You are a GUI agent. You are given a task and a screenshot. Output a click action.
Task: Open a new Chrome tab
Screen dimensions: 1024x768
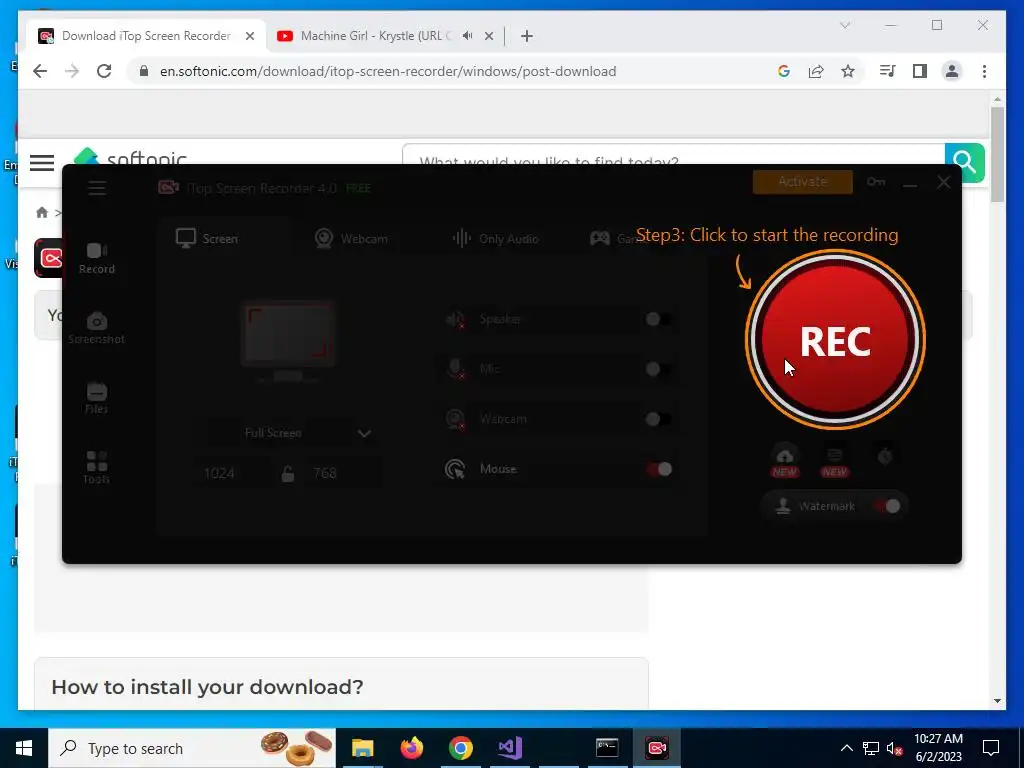(527, 36)
